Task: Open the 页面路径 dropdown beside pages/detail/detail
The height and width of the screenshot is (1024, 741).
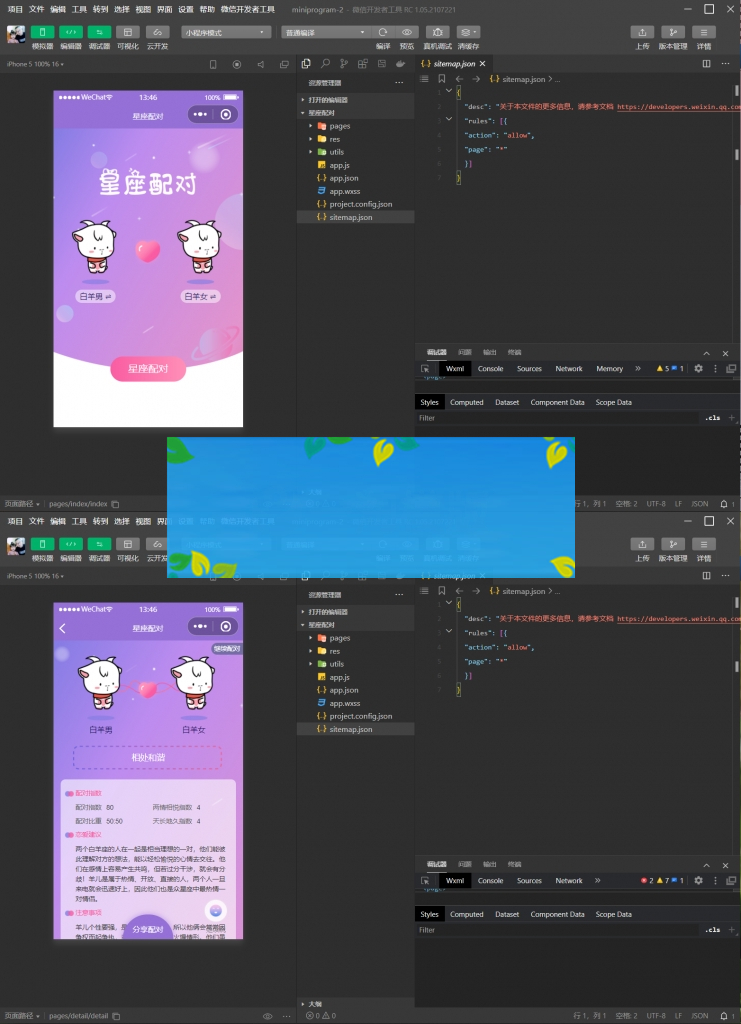Action: coord(22,1016)
